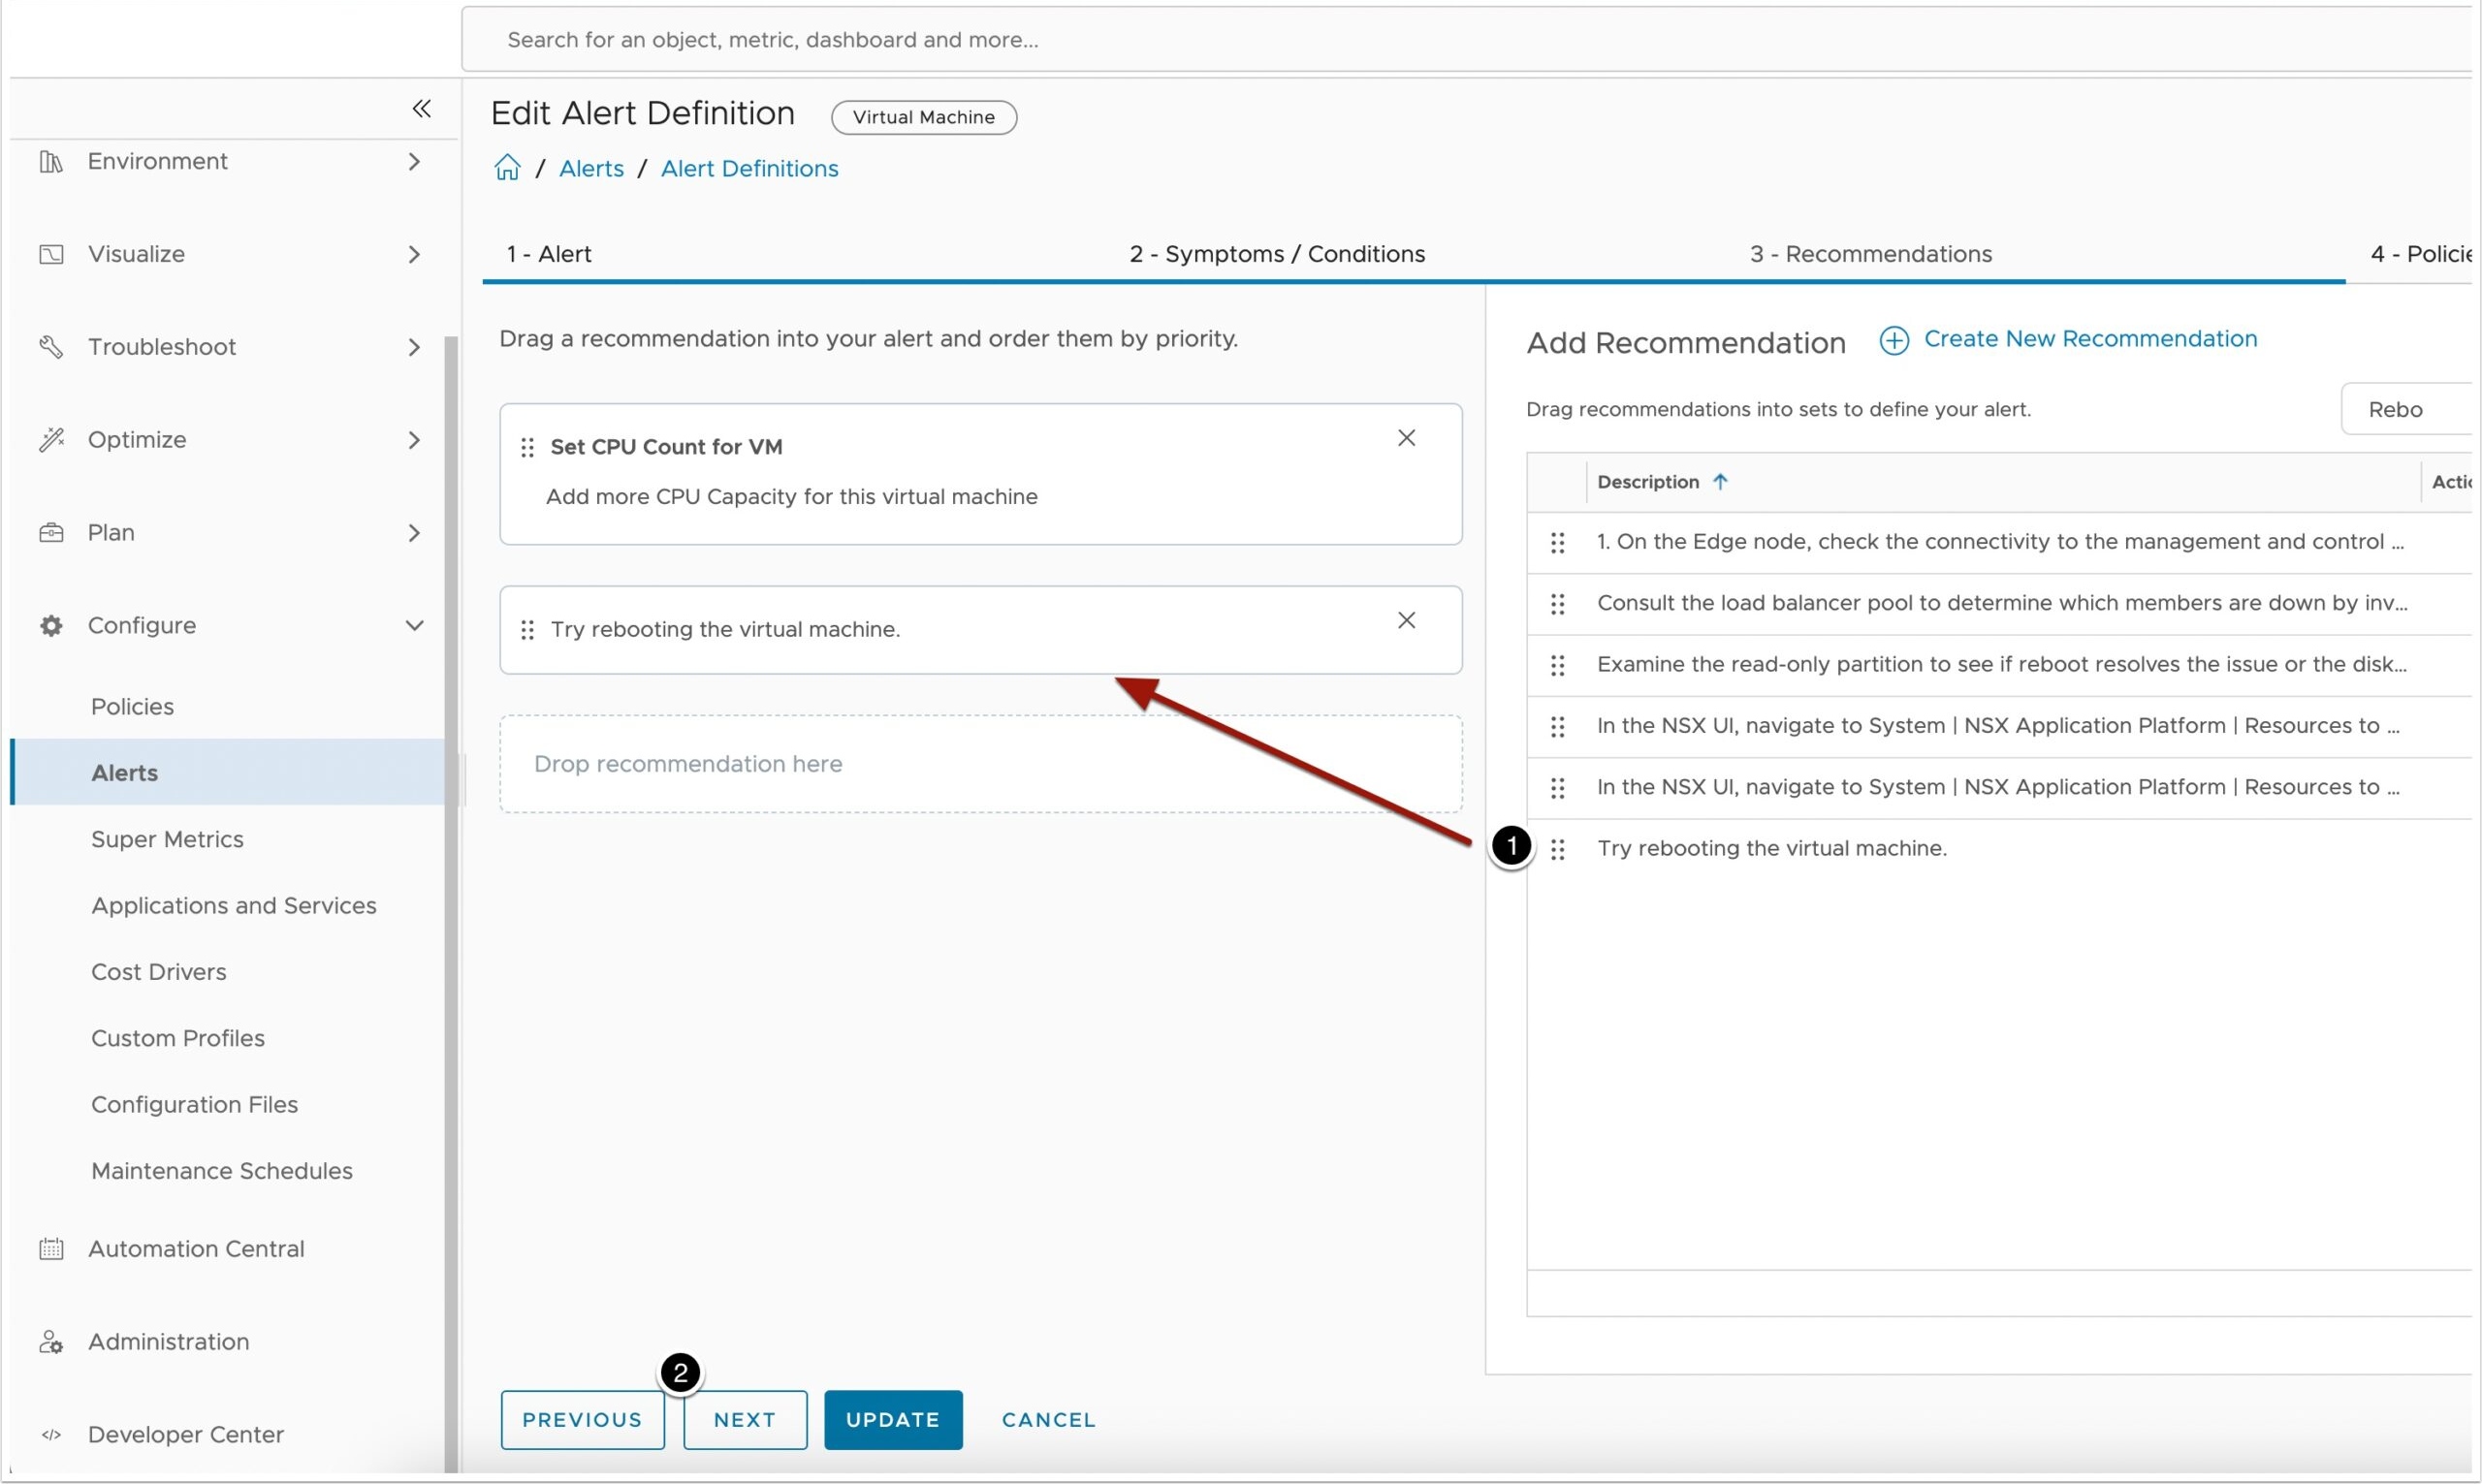Open Policies under Configure

click(132, 707)
